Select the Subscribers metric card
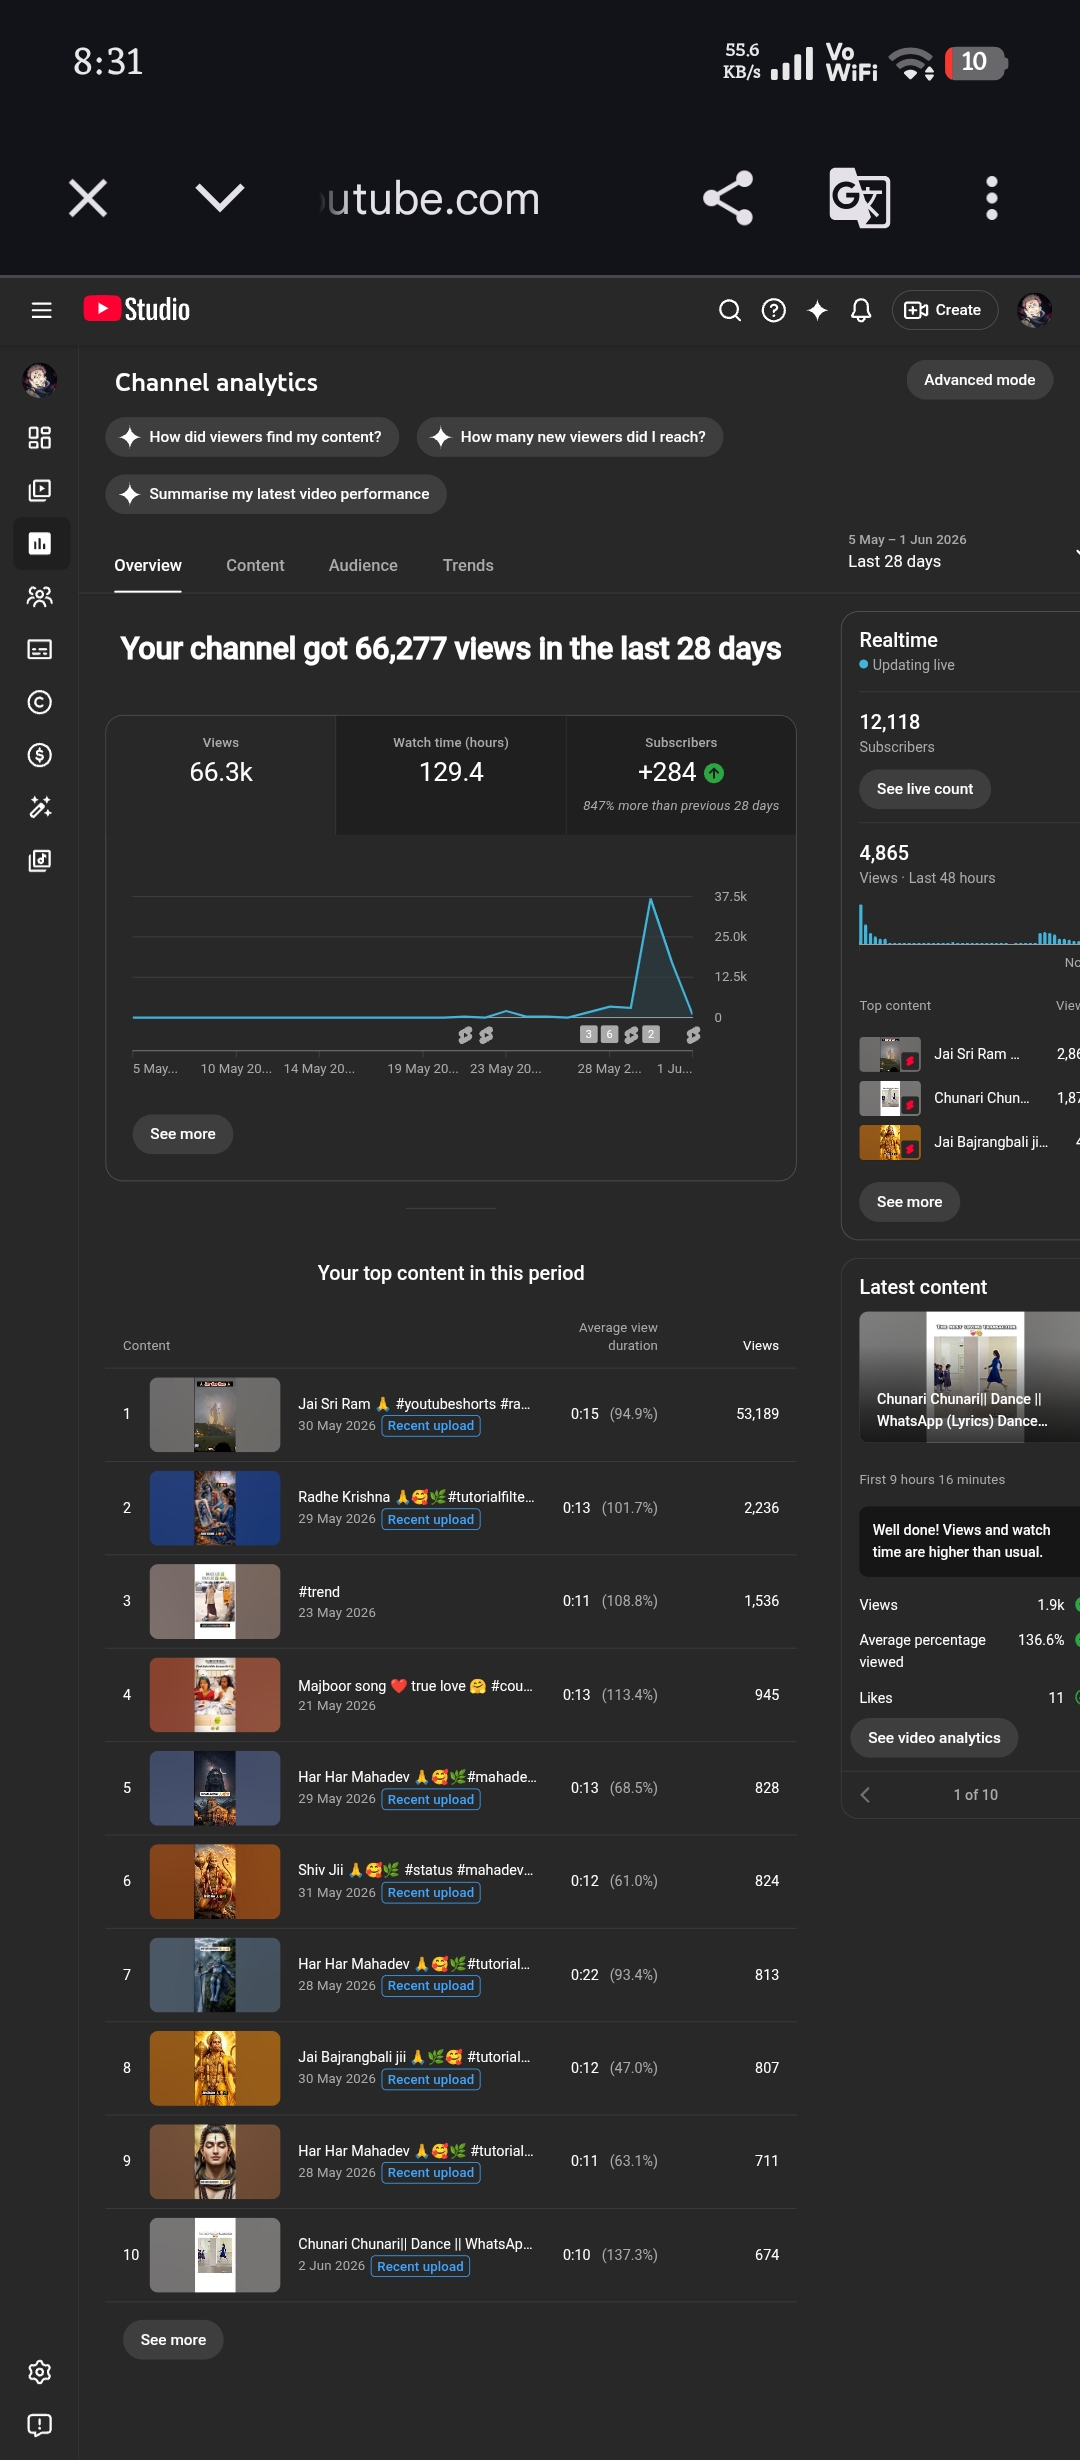Viewport: 1080px width, 2460px height. point(681,775)
